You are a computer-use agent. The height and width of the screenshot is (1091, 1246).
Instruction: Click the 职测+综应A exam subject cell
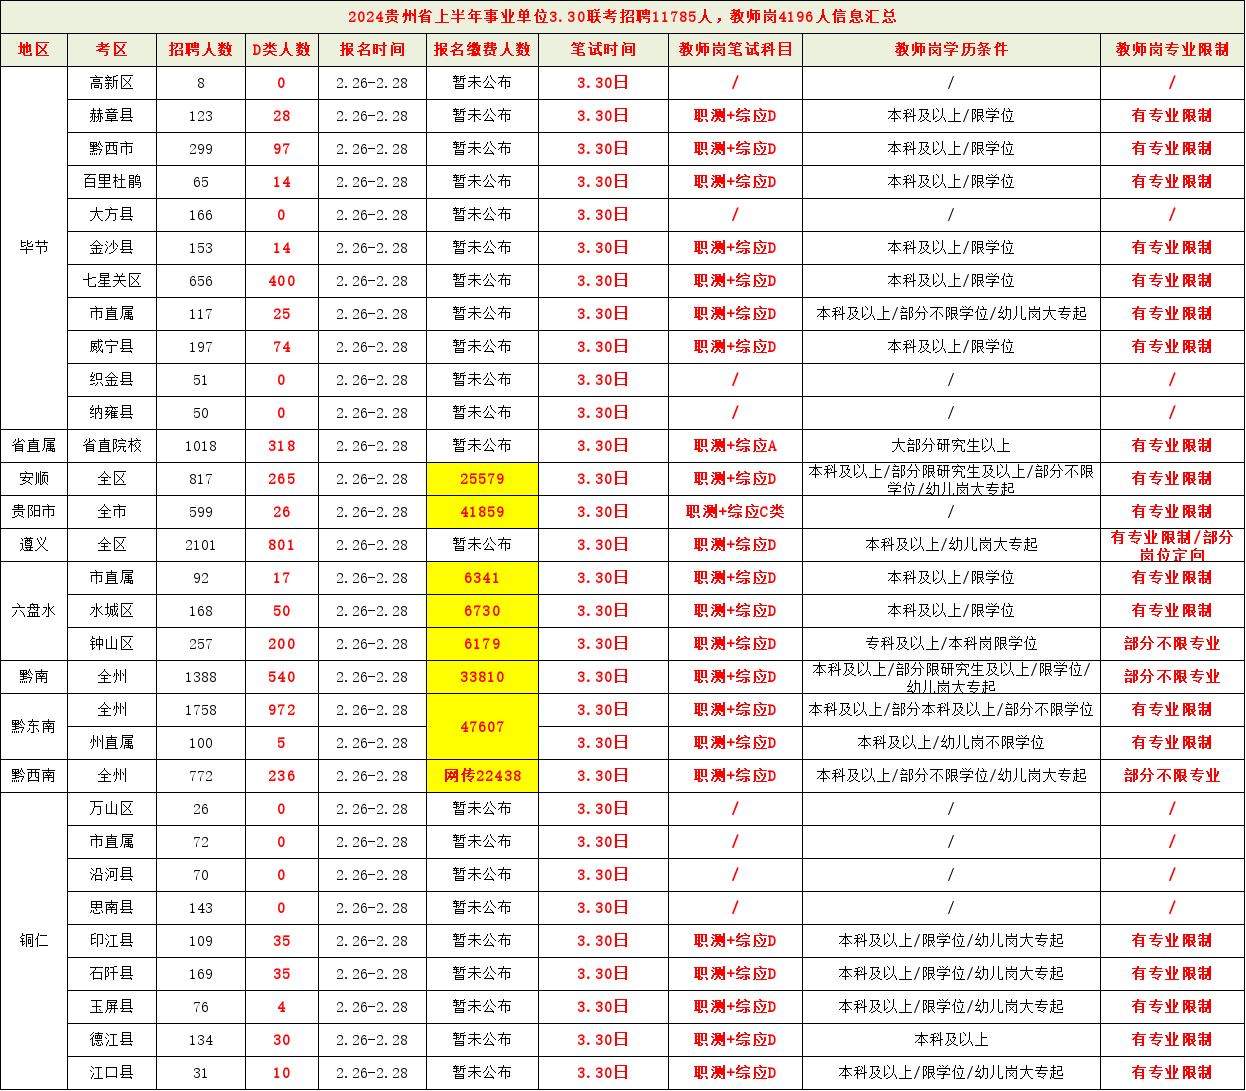point(735,446)
